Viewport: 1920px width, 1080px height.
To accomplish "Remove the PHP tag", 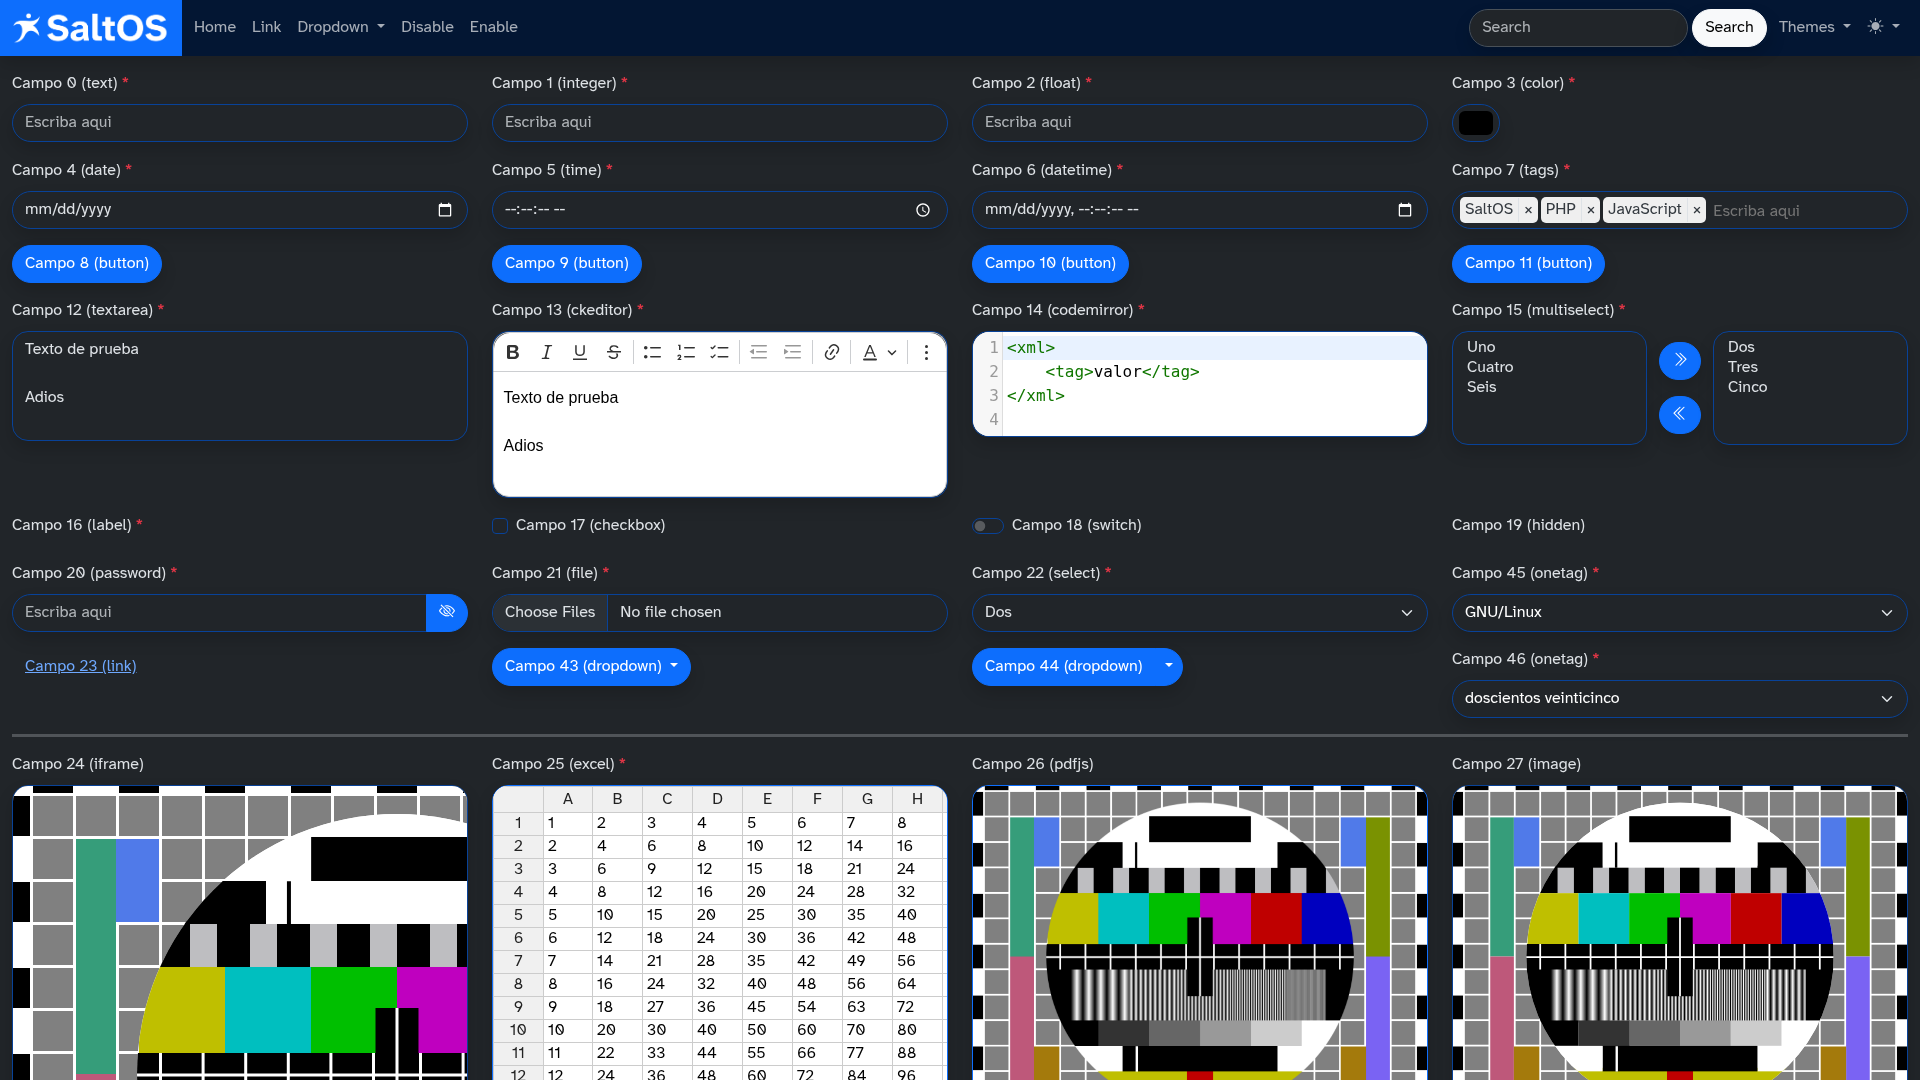I will coord(1590,210).
